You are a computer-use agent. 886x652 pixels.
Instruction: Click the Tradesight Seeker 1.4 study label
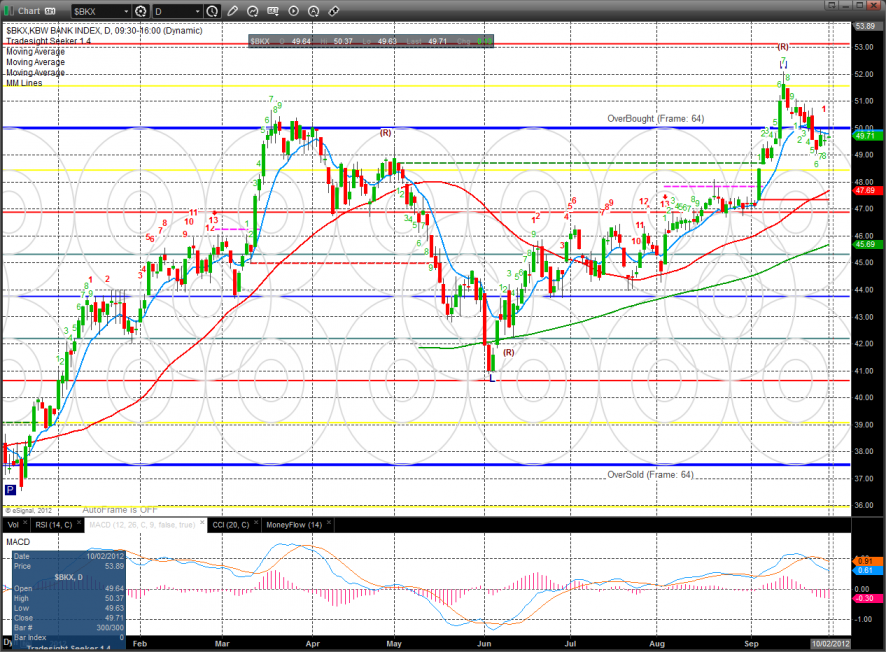49,41
